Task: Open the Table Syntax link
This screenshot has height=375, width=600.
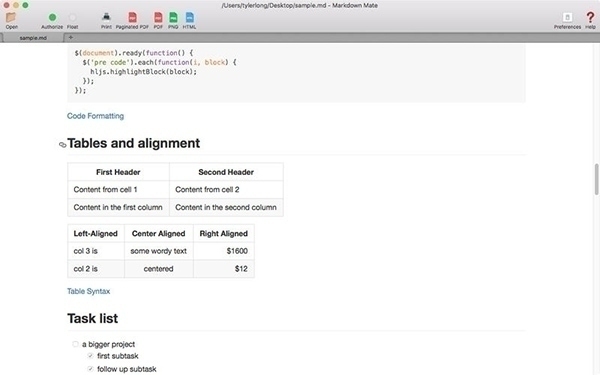Action: [88, 291]
